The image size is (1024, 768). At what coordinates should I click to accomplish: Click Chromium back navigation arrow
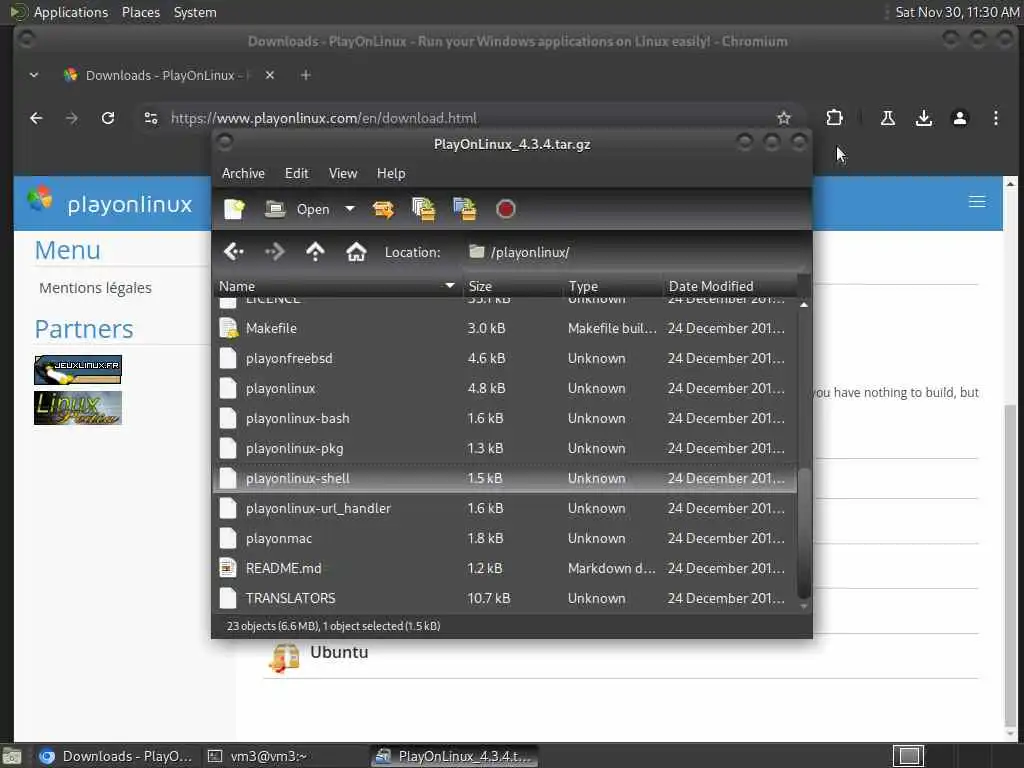coord(37,118)
